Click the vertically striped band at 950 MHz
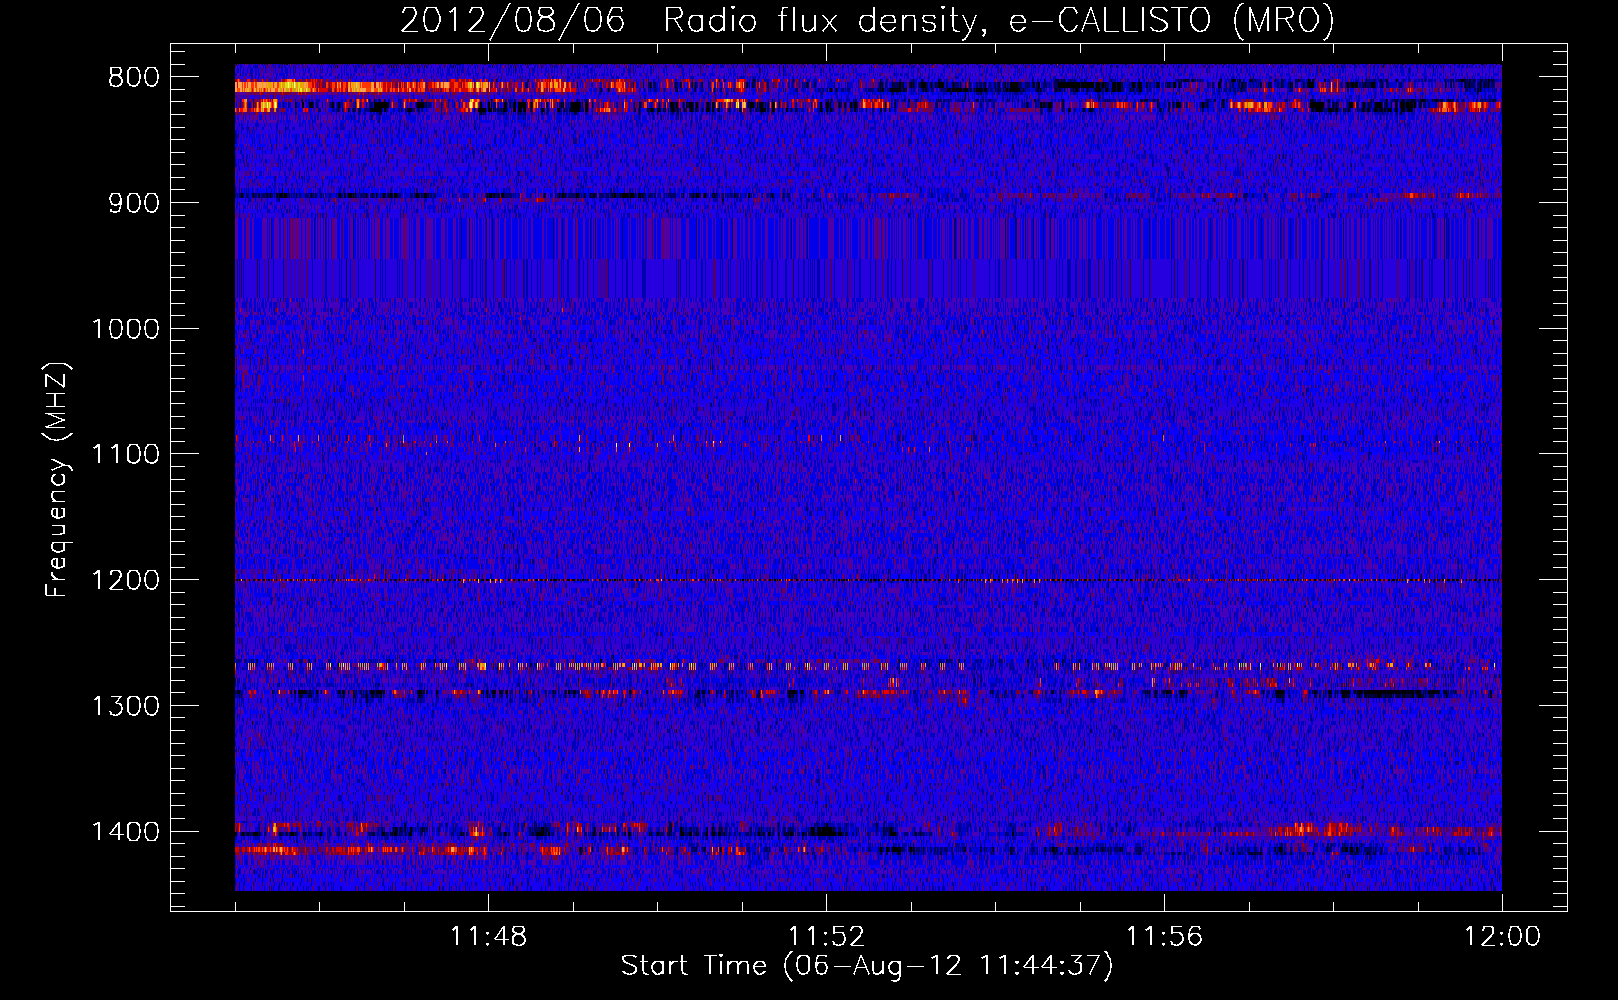 pos(868,258)
